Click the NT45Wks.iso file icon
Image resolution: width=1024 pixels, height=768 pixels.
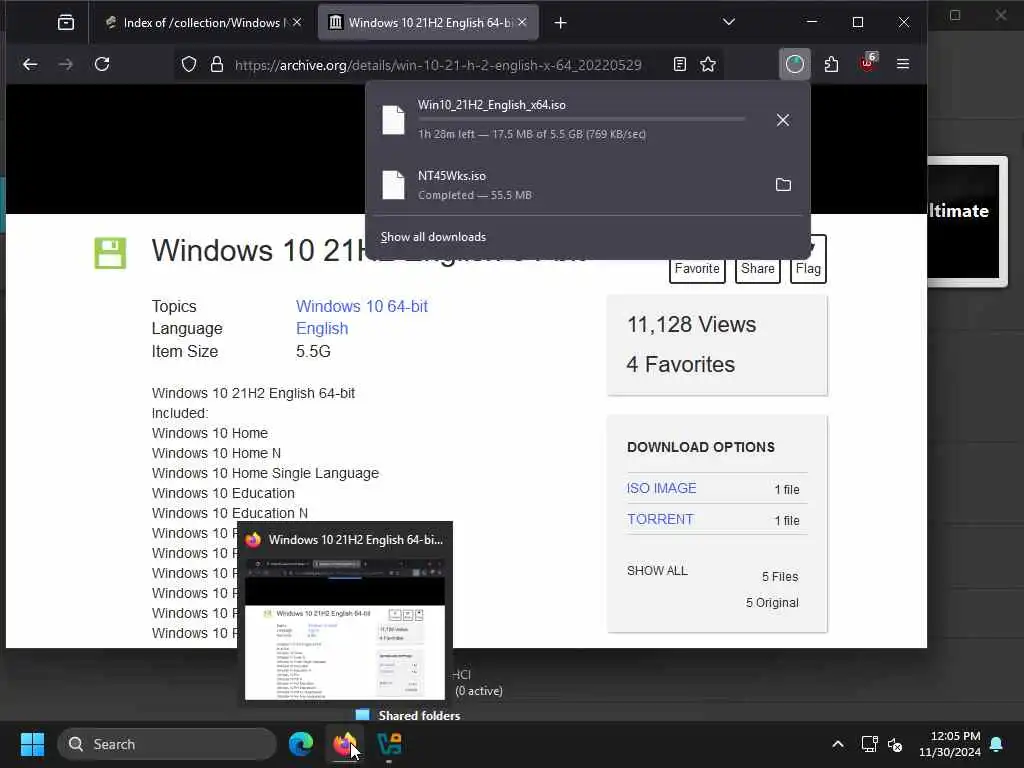393,185
